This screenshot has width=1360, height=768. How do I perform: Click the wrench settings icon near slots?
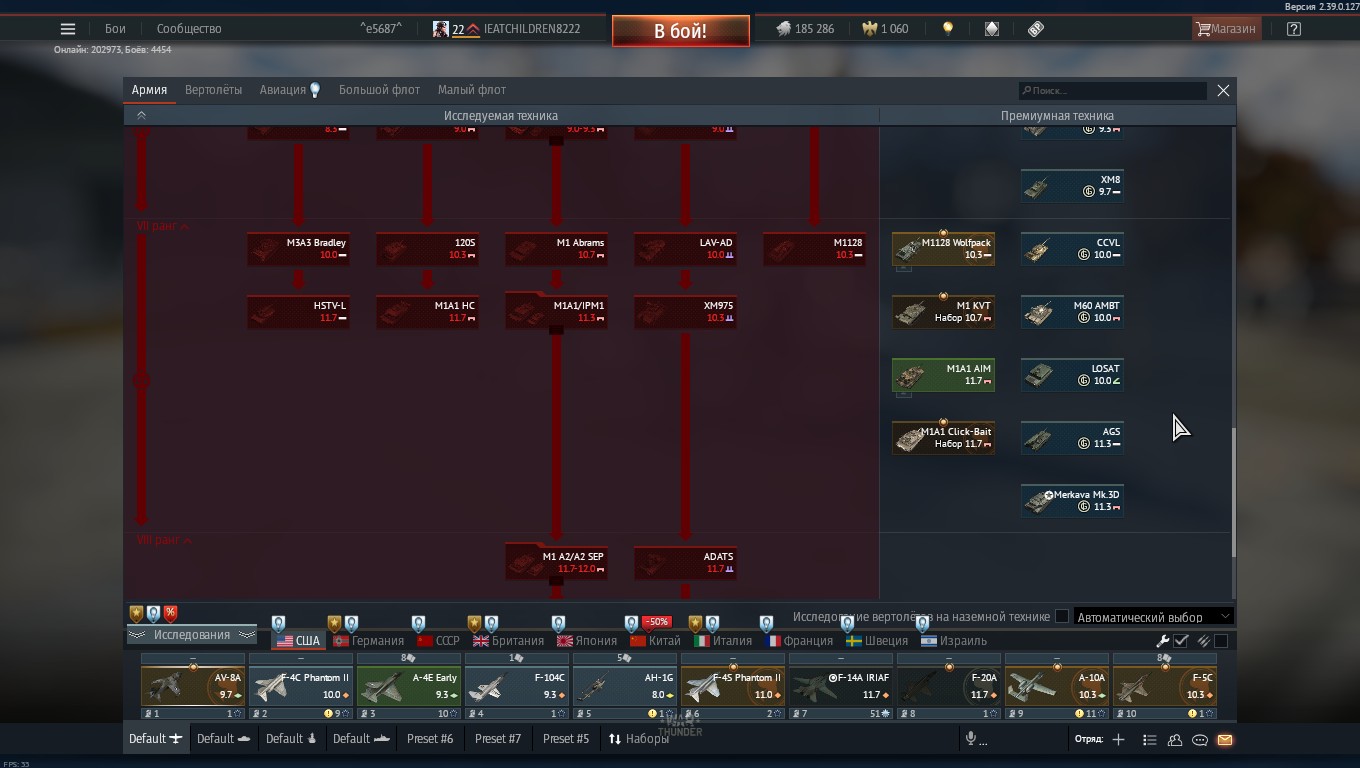1163,641
